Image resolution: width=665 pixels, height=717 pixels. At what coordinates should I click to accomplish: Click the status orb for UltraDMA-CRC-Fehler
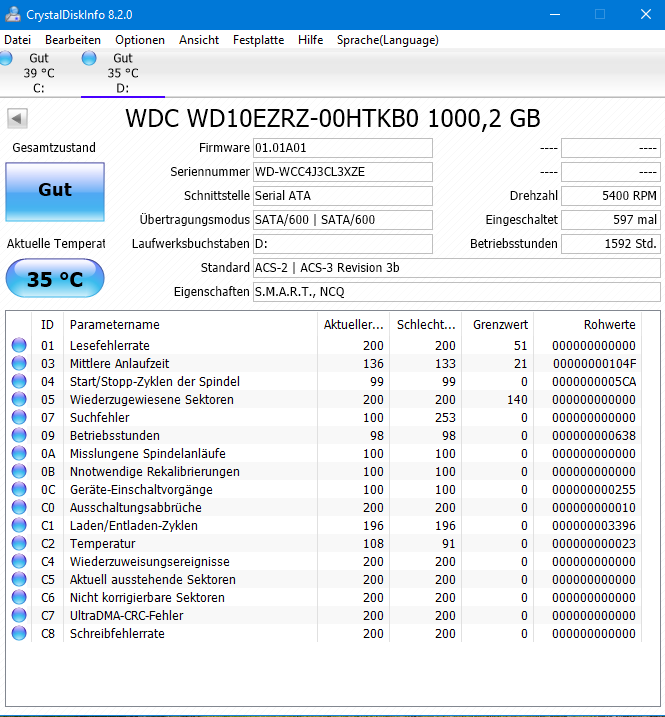pyautogui.click(x=19, y=615)
